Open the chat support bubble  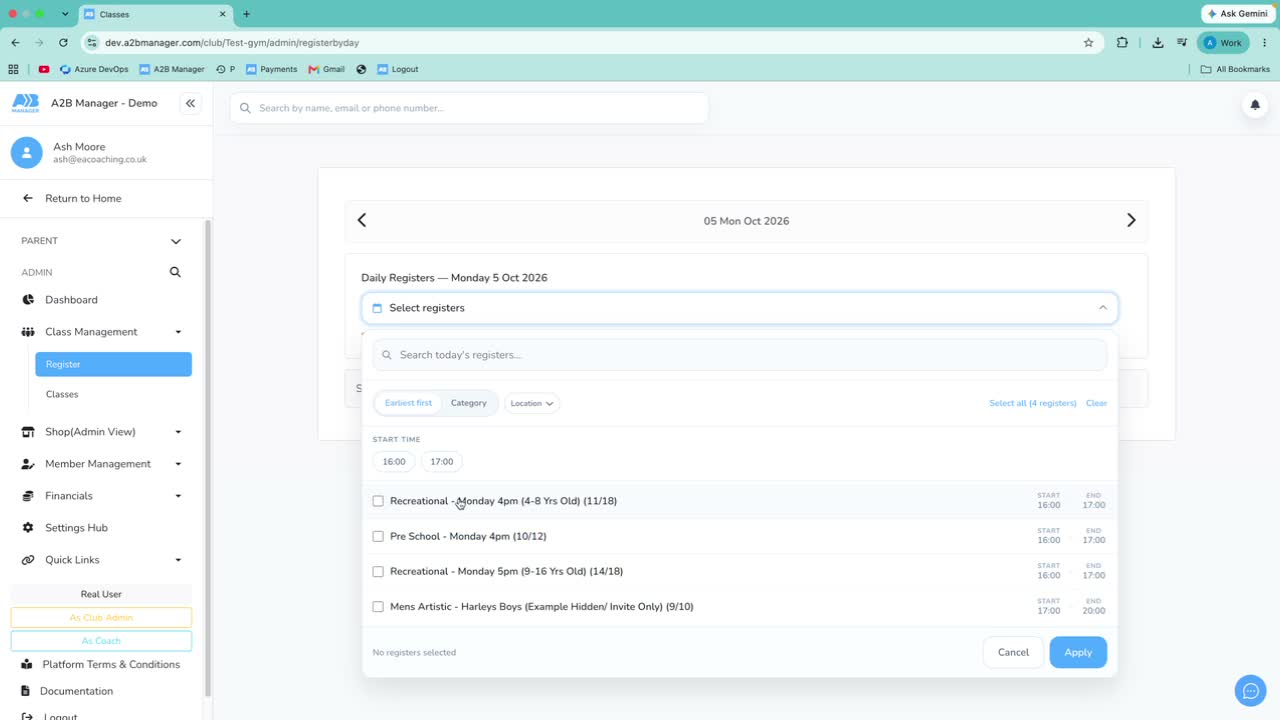pos(1250,691)
